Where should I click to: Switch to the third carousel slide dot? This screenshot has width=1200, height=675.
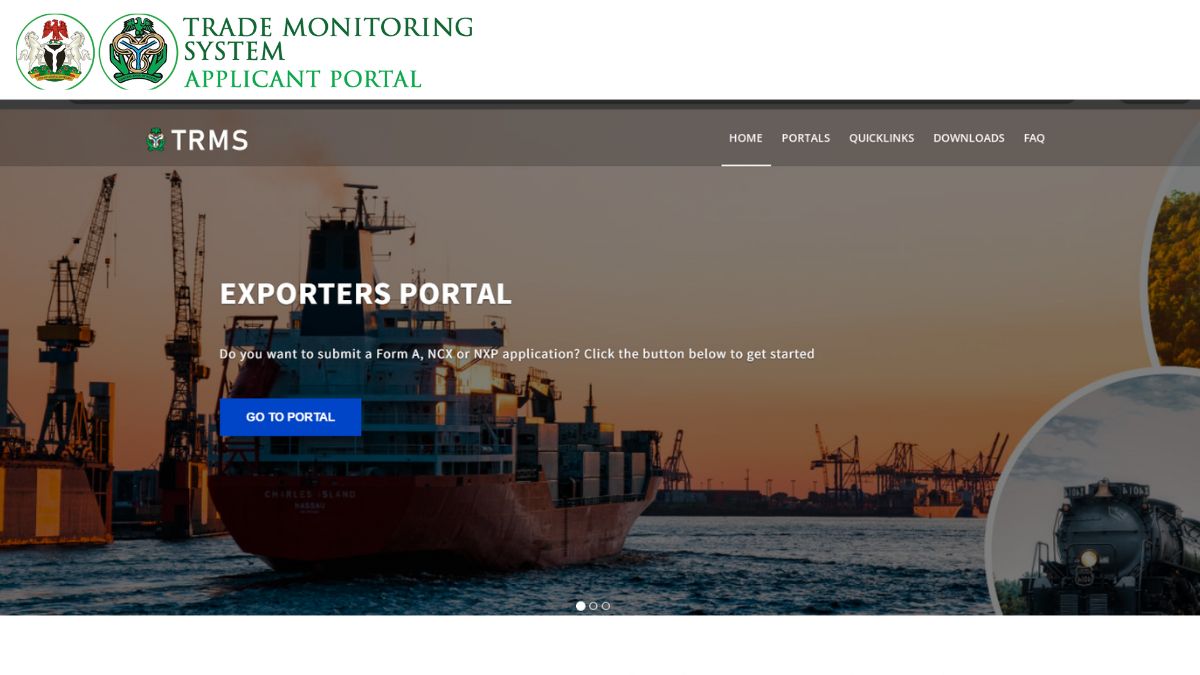point(606,606)
